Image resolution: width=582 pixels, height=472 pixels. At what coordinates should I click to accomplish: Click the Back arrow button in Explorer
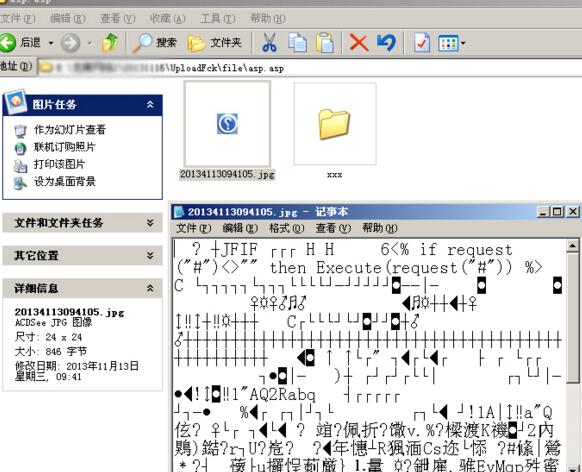(8, 43)
